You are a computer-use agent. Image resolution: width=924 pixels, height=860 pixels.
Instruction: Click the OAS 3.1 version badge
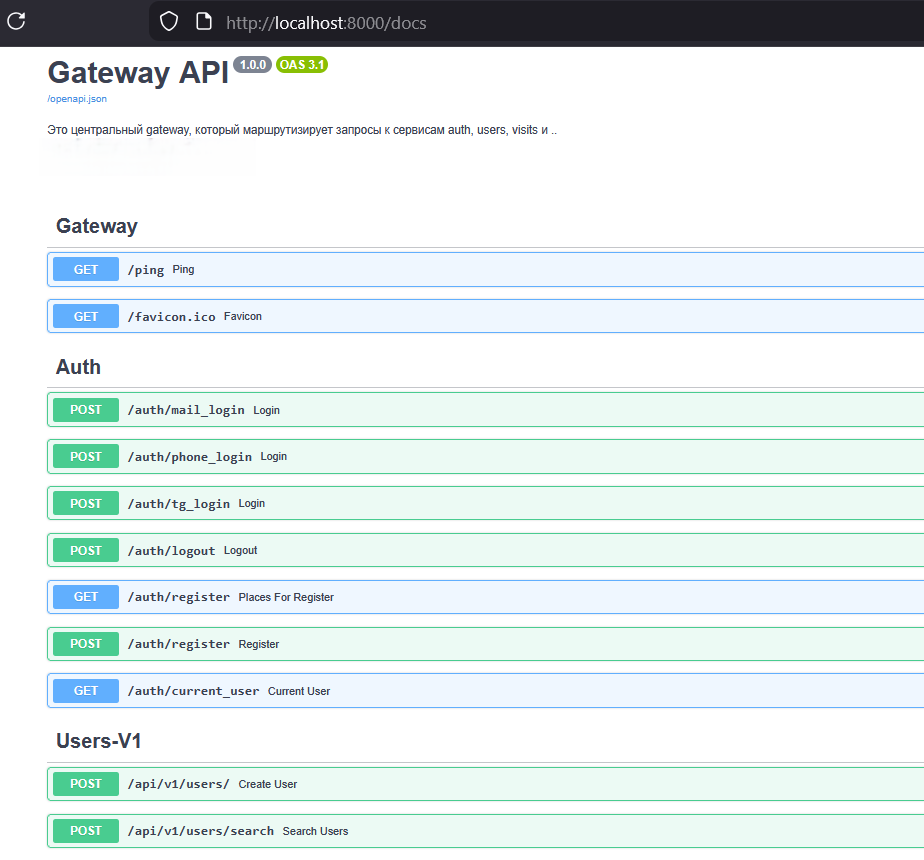point(302,65)
